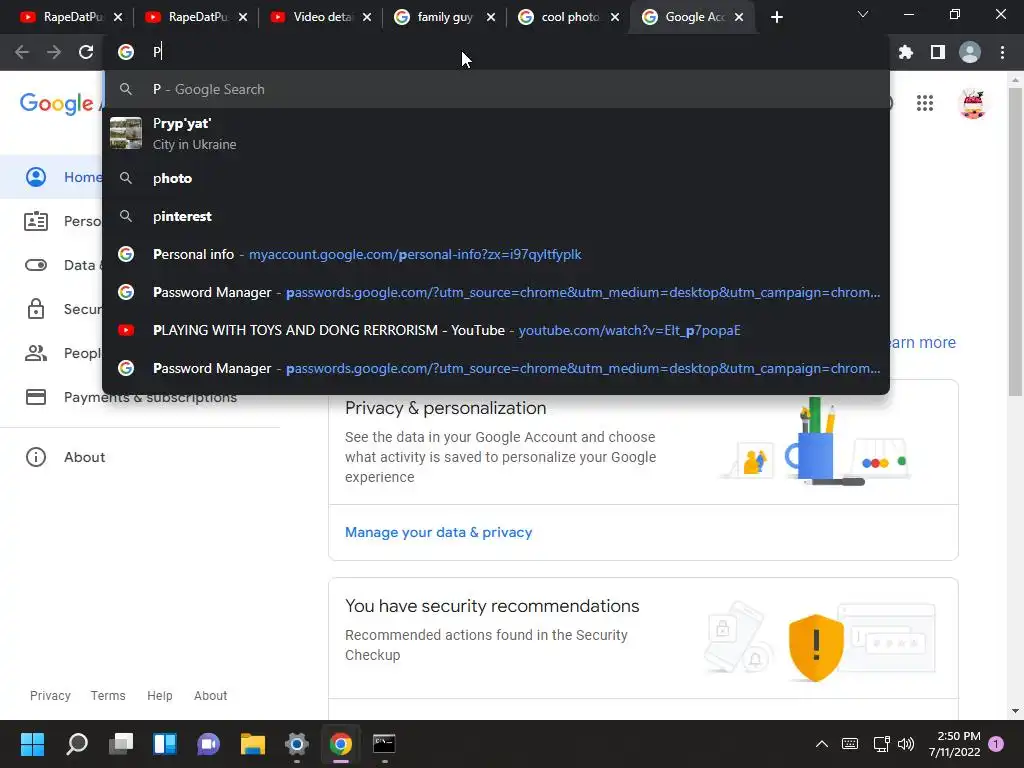Image resolution: width=1024 pixels, height=768 pixels.
Task: Close the Video details tab
Action: click(x=367, y=17)
